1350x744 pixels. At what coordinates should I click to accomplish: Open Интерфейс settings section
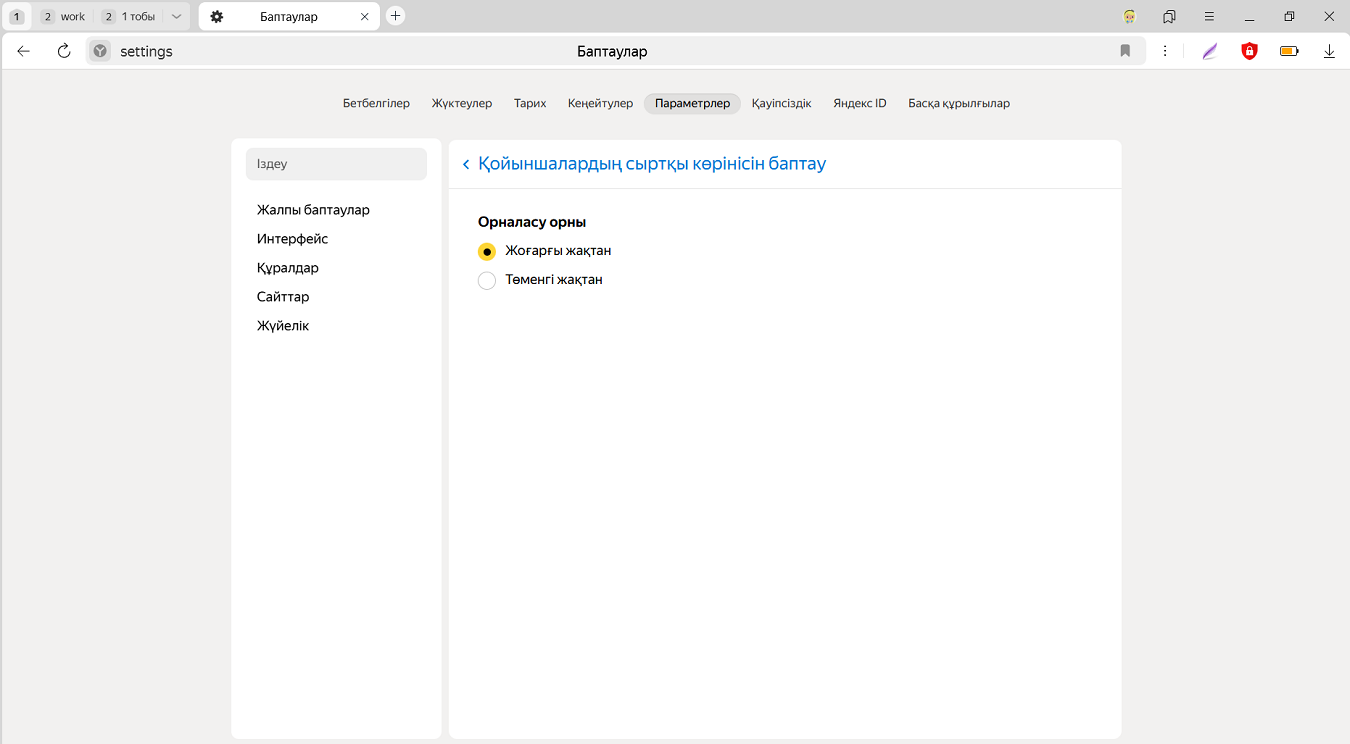click(x=292, y=239)
